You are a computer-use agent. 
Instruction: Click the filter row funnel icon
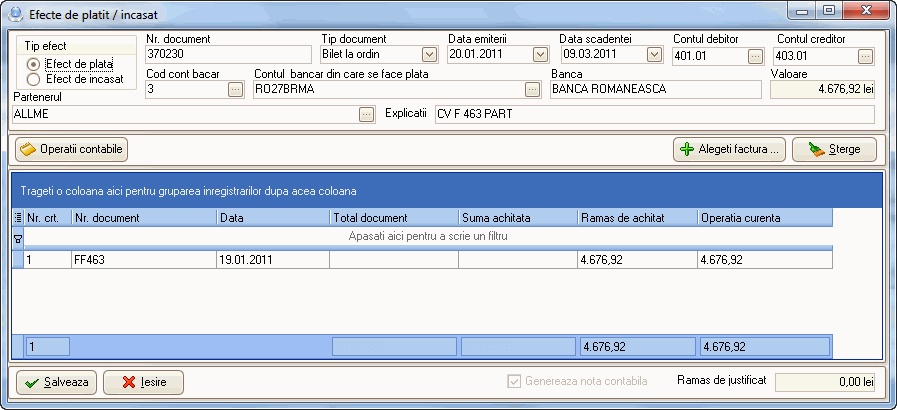click(x=17, y=238)
